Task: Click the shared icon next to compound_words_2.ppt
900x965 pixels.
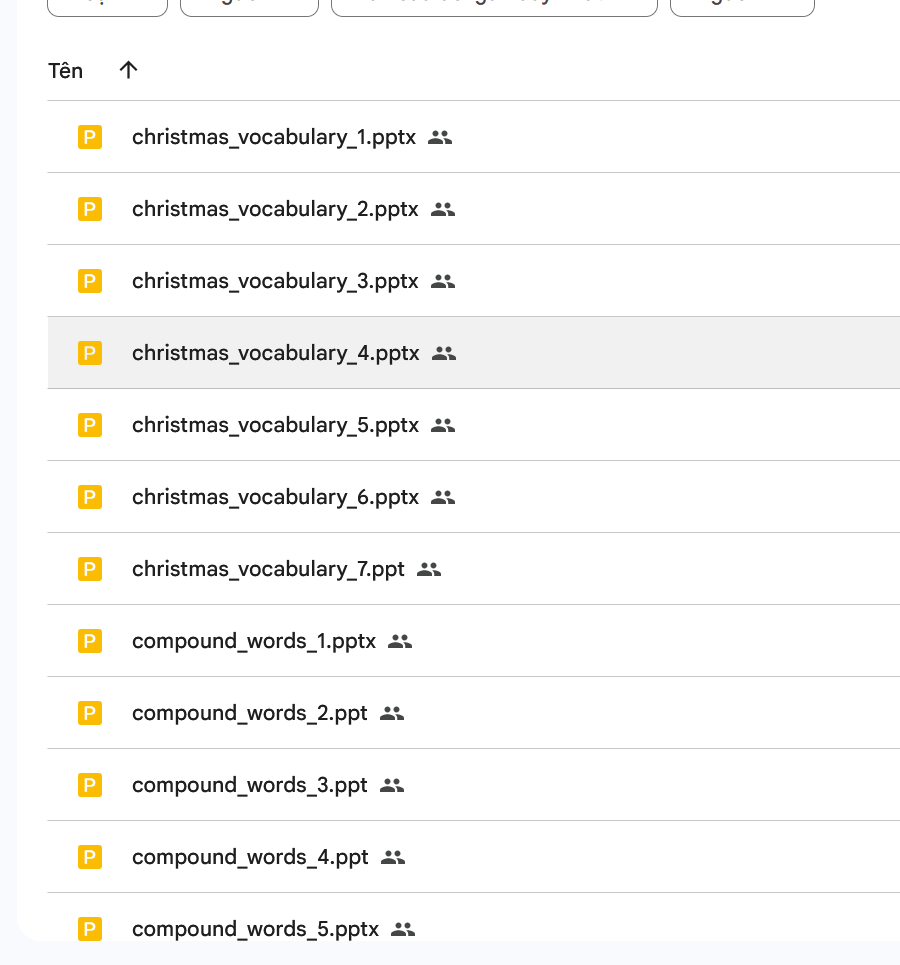Action: pyautogui.click(x=392, y=713)
